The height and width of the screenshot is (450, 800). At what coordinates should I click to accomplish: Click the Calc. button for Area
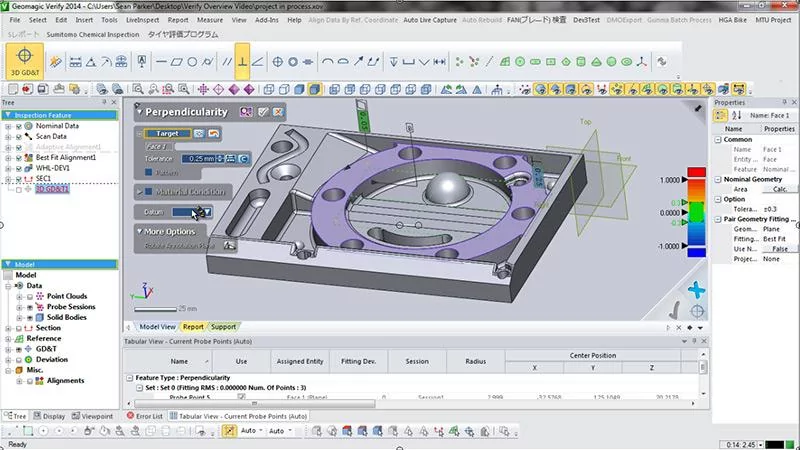[x=778, y=188]
